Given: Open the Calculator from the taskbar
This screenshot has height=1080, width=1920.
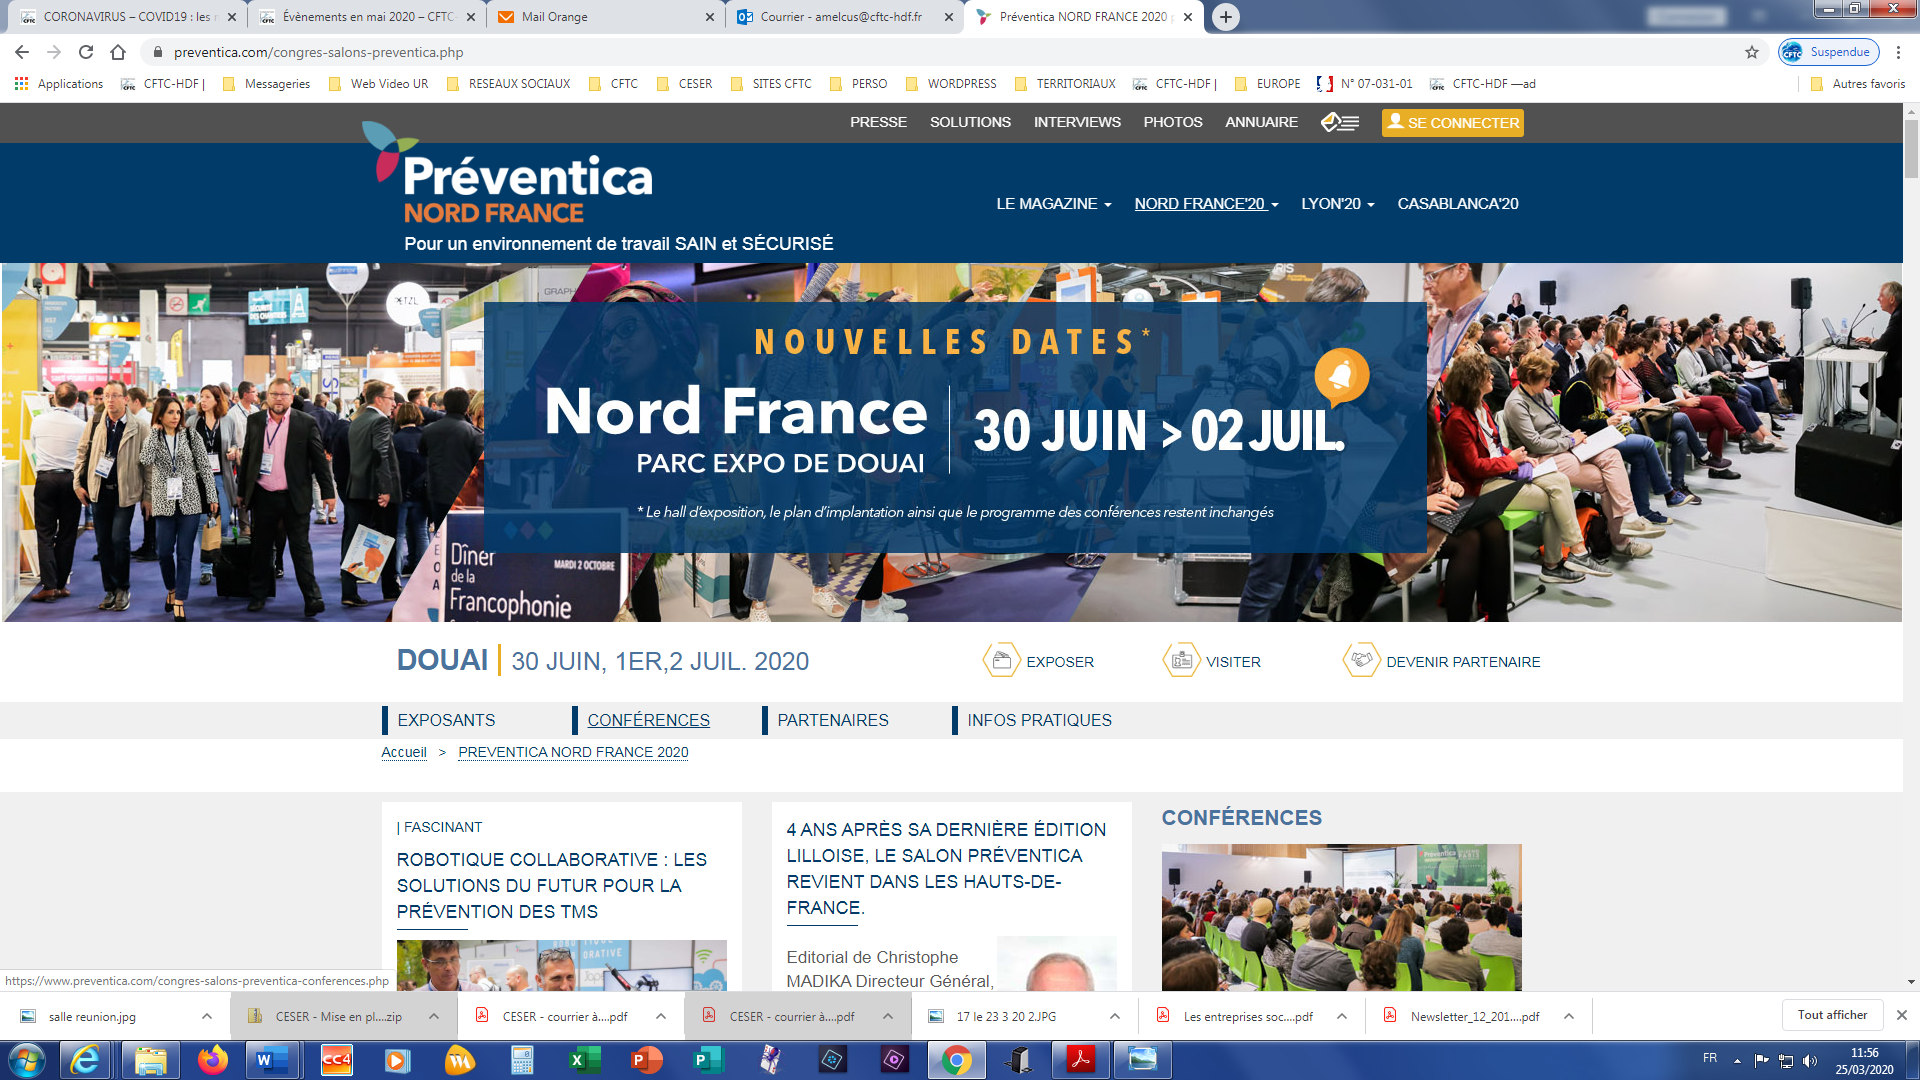Looking at the screenshot, I should coord(522,1060).
